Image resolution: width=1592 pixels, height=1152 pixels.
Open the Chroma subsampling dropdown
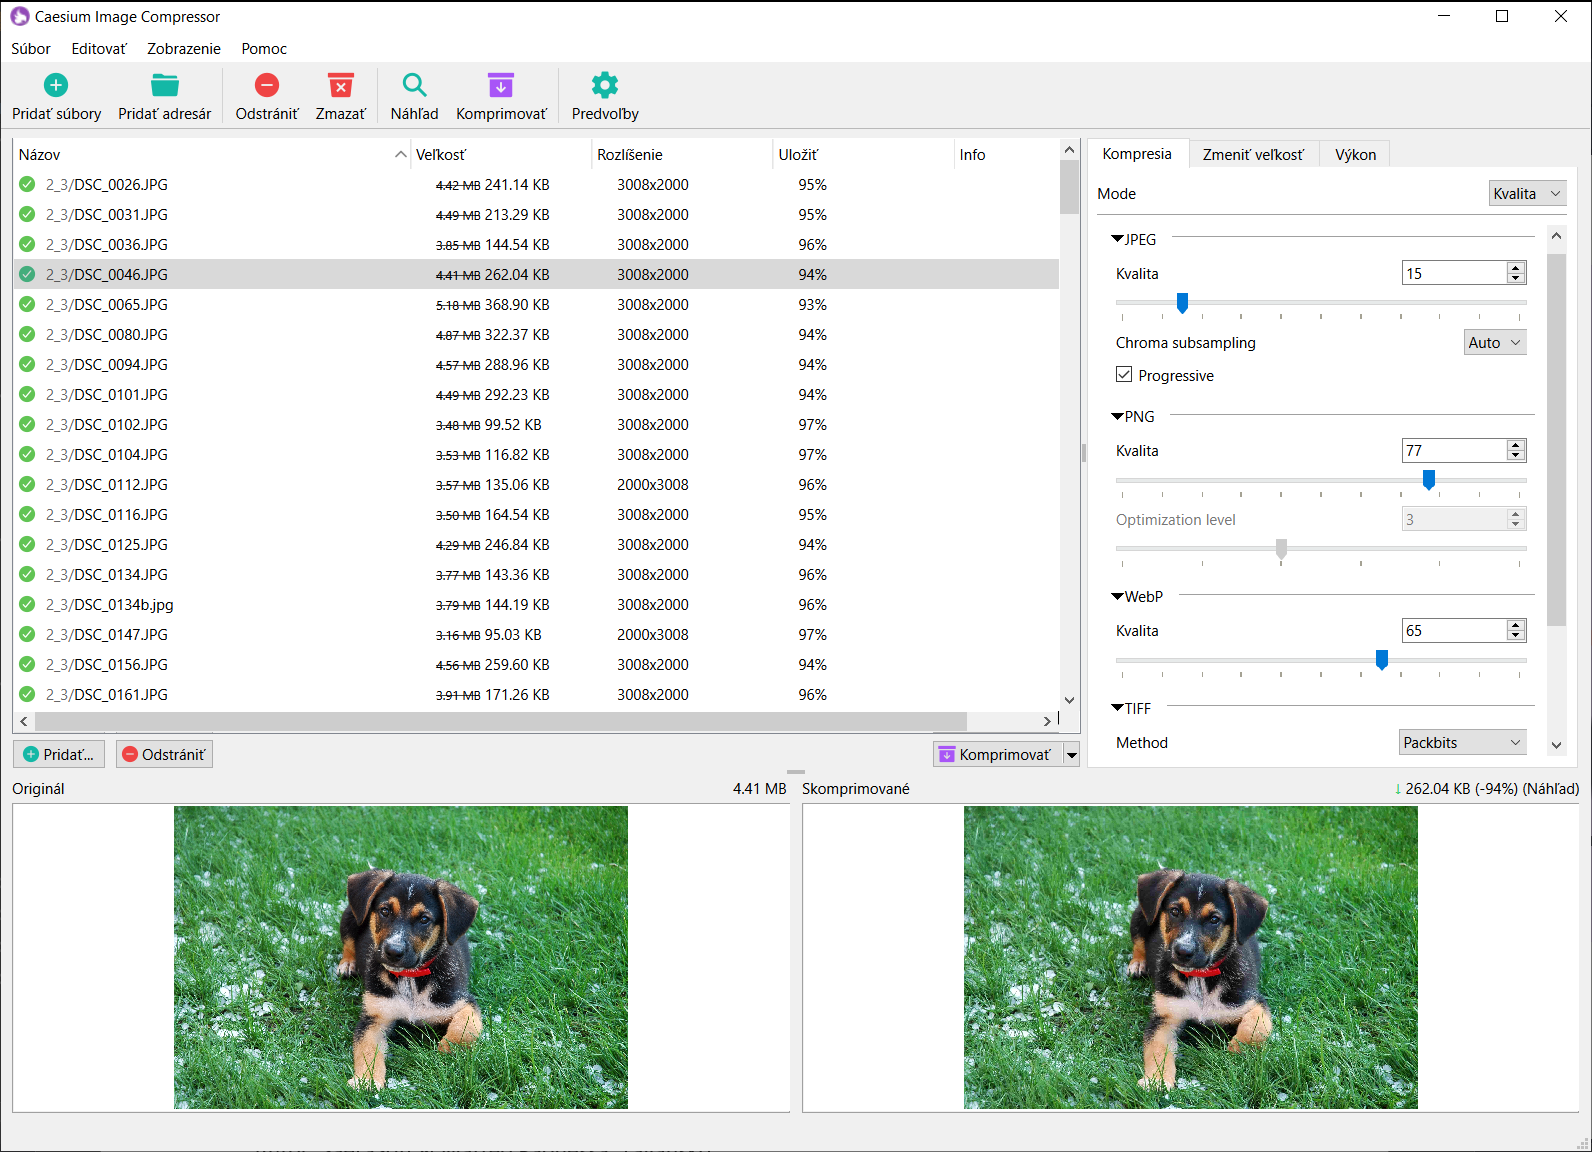point(1494,343)
